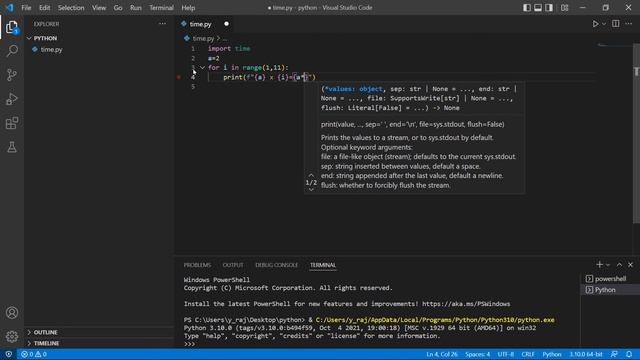This screenshot has width=640, height=360.
Task: Run Python file with play button
Action: [x=596, y=24]
